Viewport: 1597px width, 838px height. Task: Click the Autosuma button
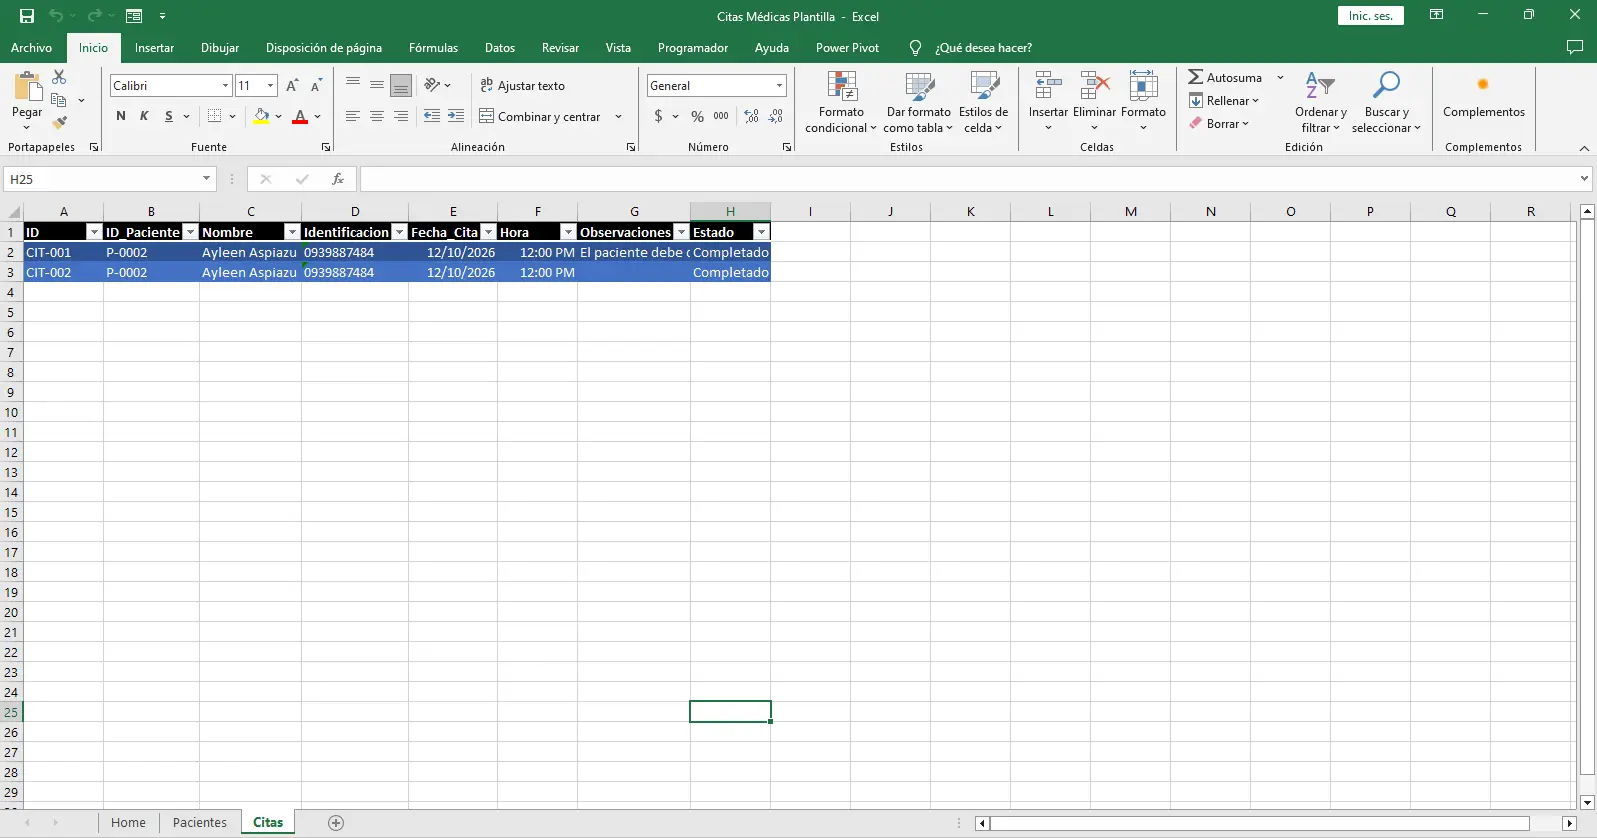tap(1225, 78)
